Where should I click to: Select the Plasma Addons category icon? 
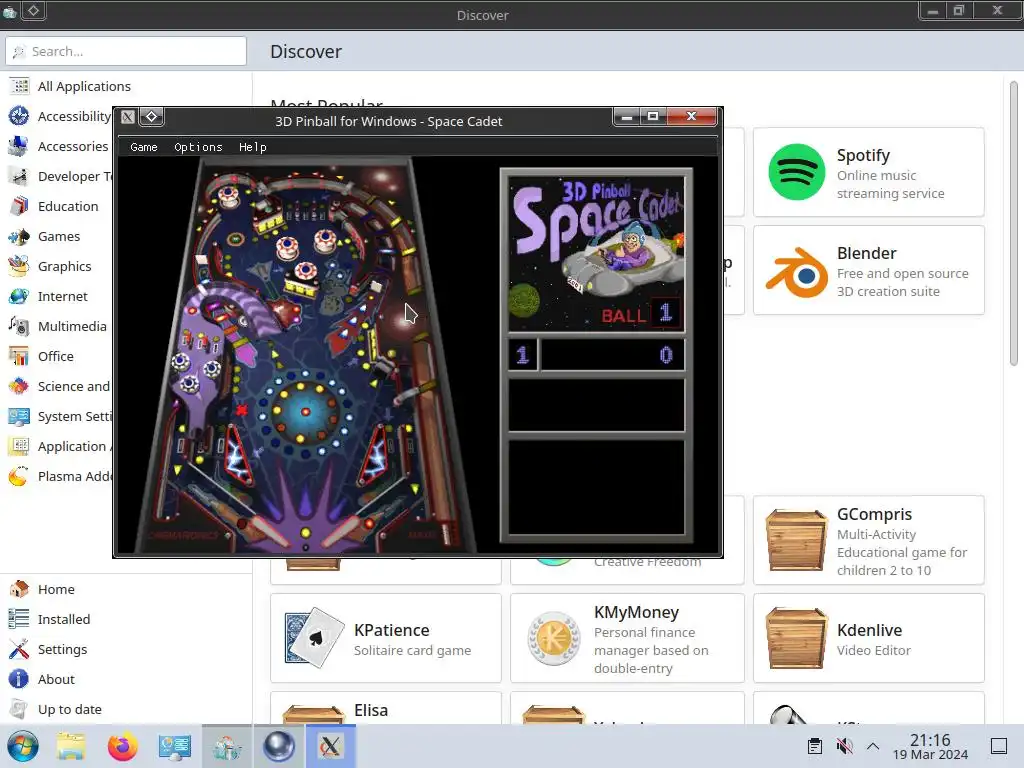[x=19, y=477]
